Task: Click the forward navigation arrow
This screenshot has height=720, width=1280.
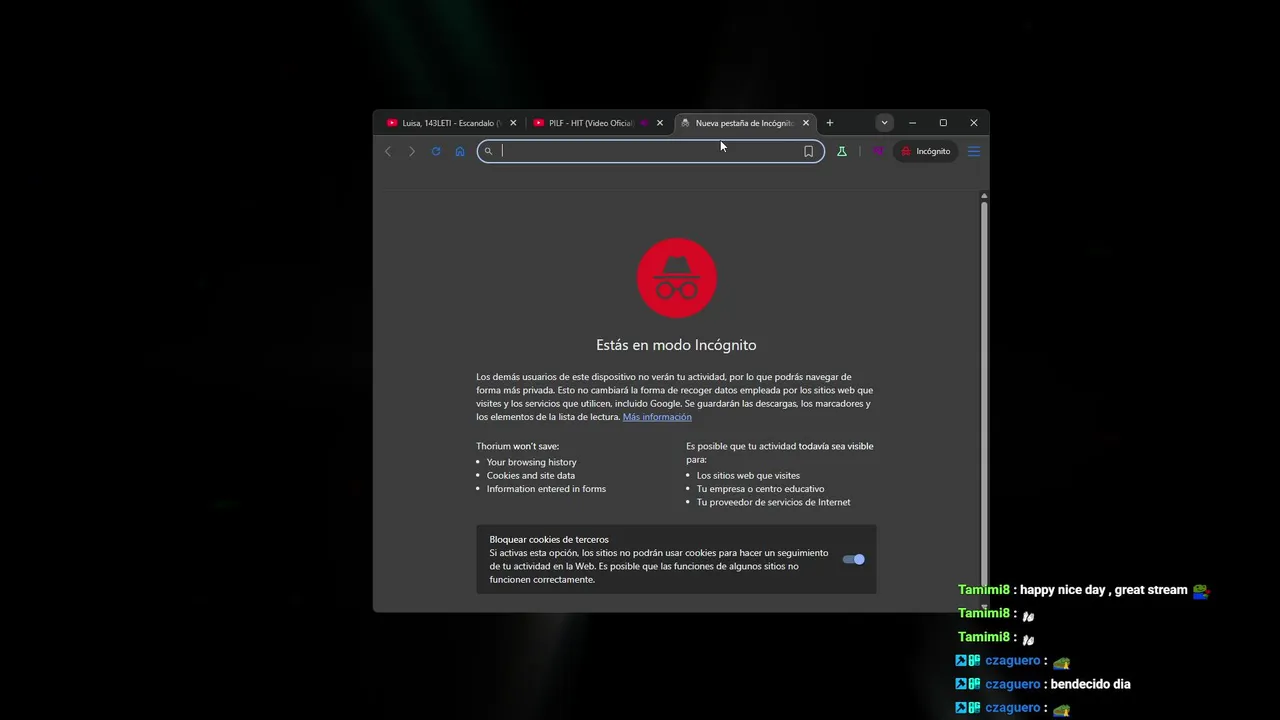Action: pos(411,151)
